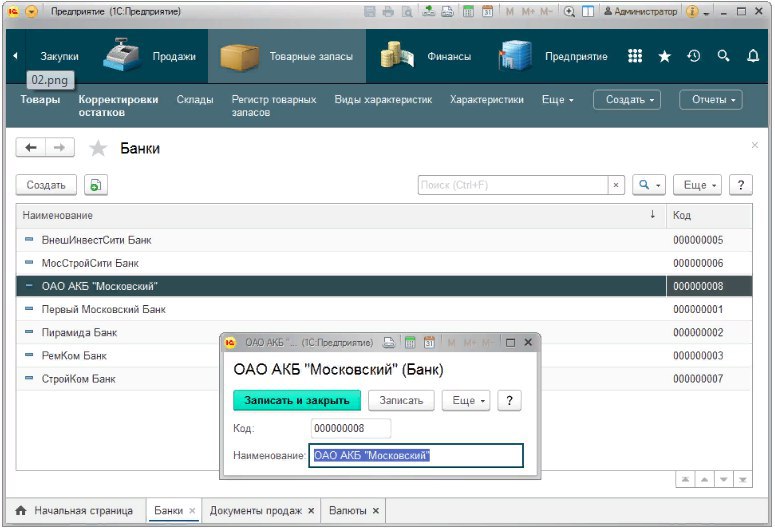
Task: Open the favorites star in the top panel
Action: (x=665, y=56)
